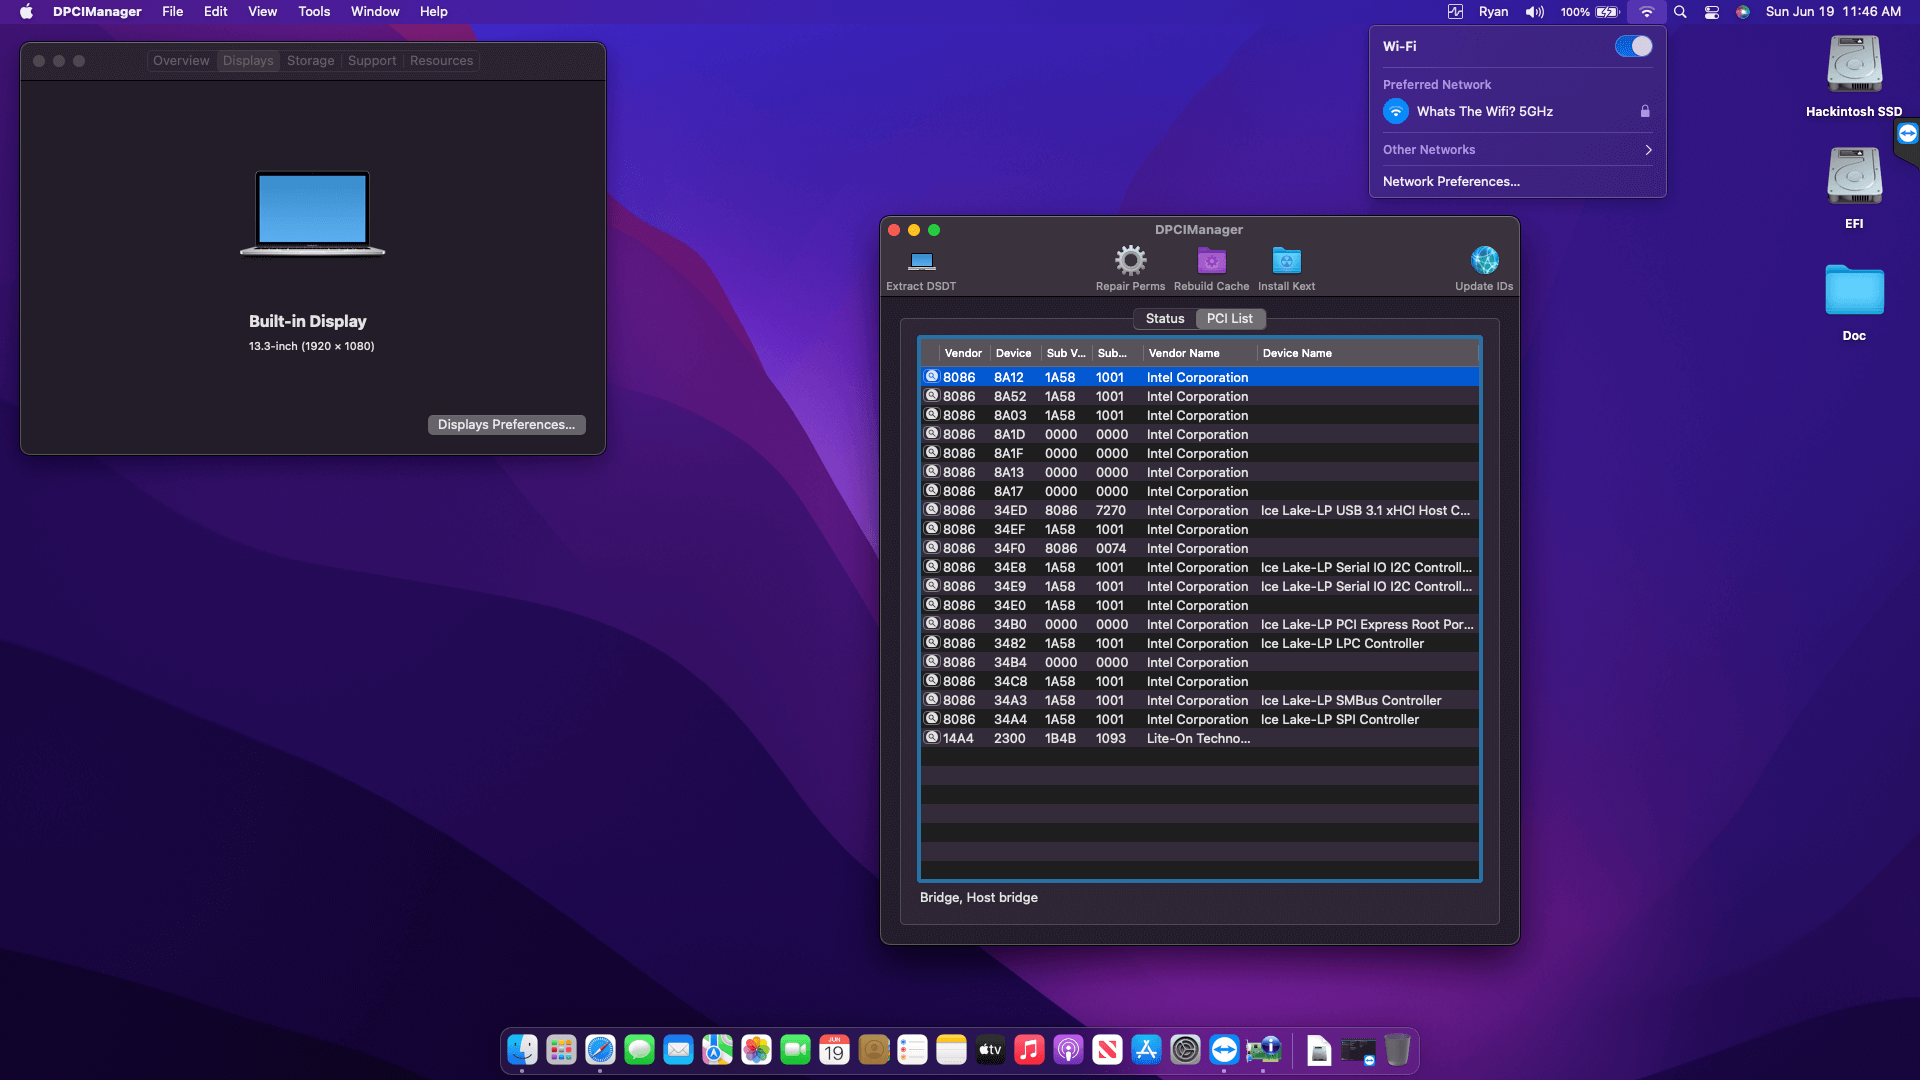The height and width of the screenshot is (1080, 1920).
Task: Open Trash from the Dock
Action: coord(1397,1050)
